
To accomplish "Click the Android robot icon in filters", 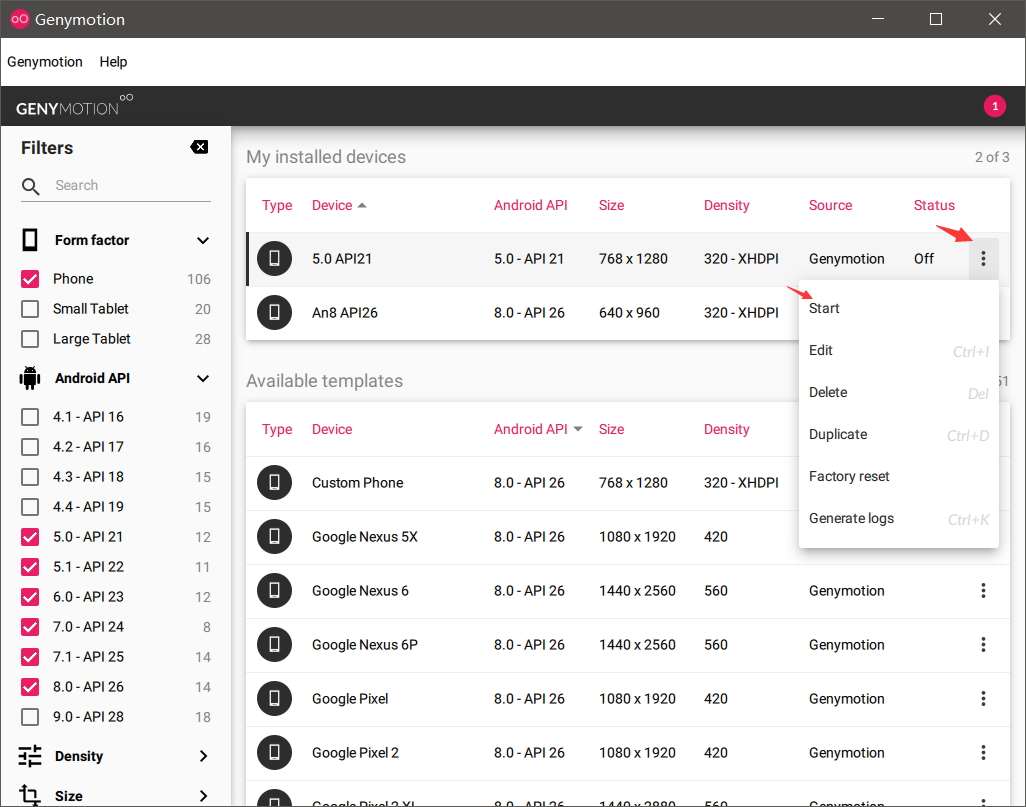I will [30, 378].
